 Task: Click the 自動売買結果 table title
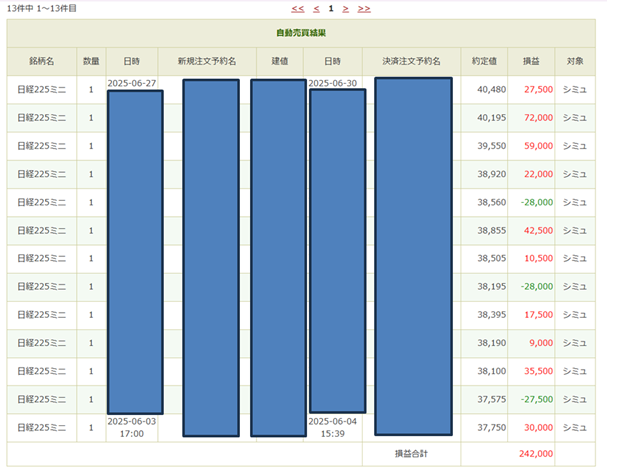tap(301, 33)
